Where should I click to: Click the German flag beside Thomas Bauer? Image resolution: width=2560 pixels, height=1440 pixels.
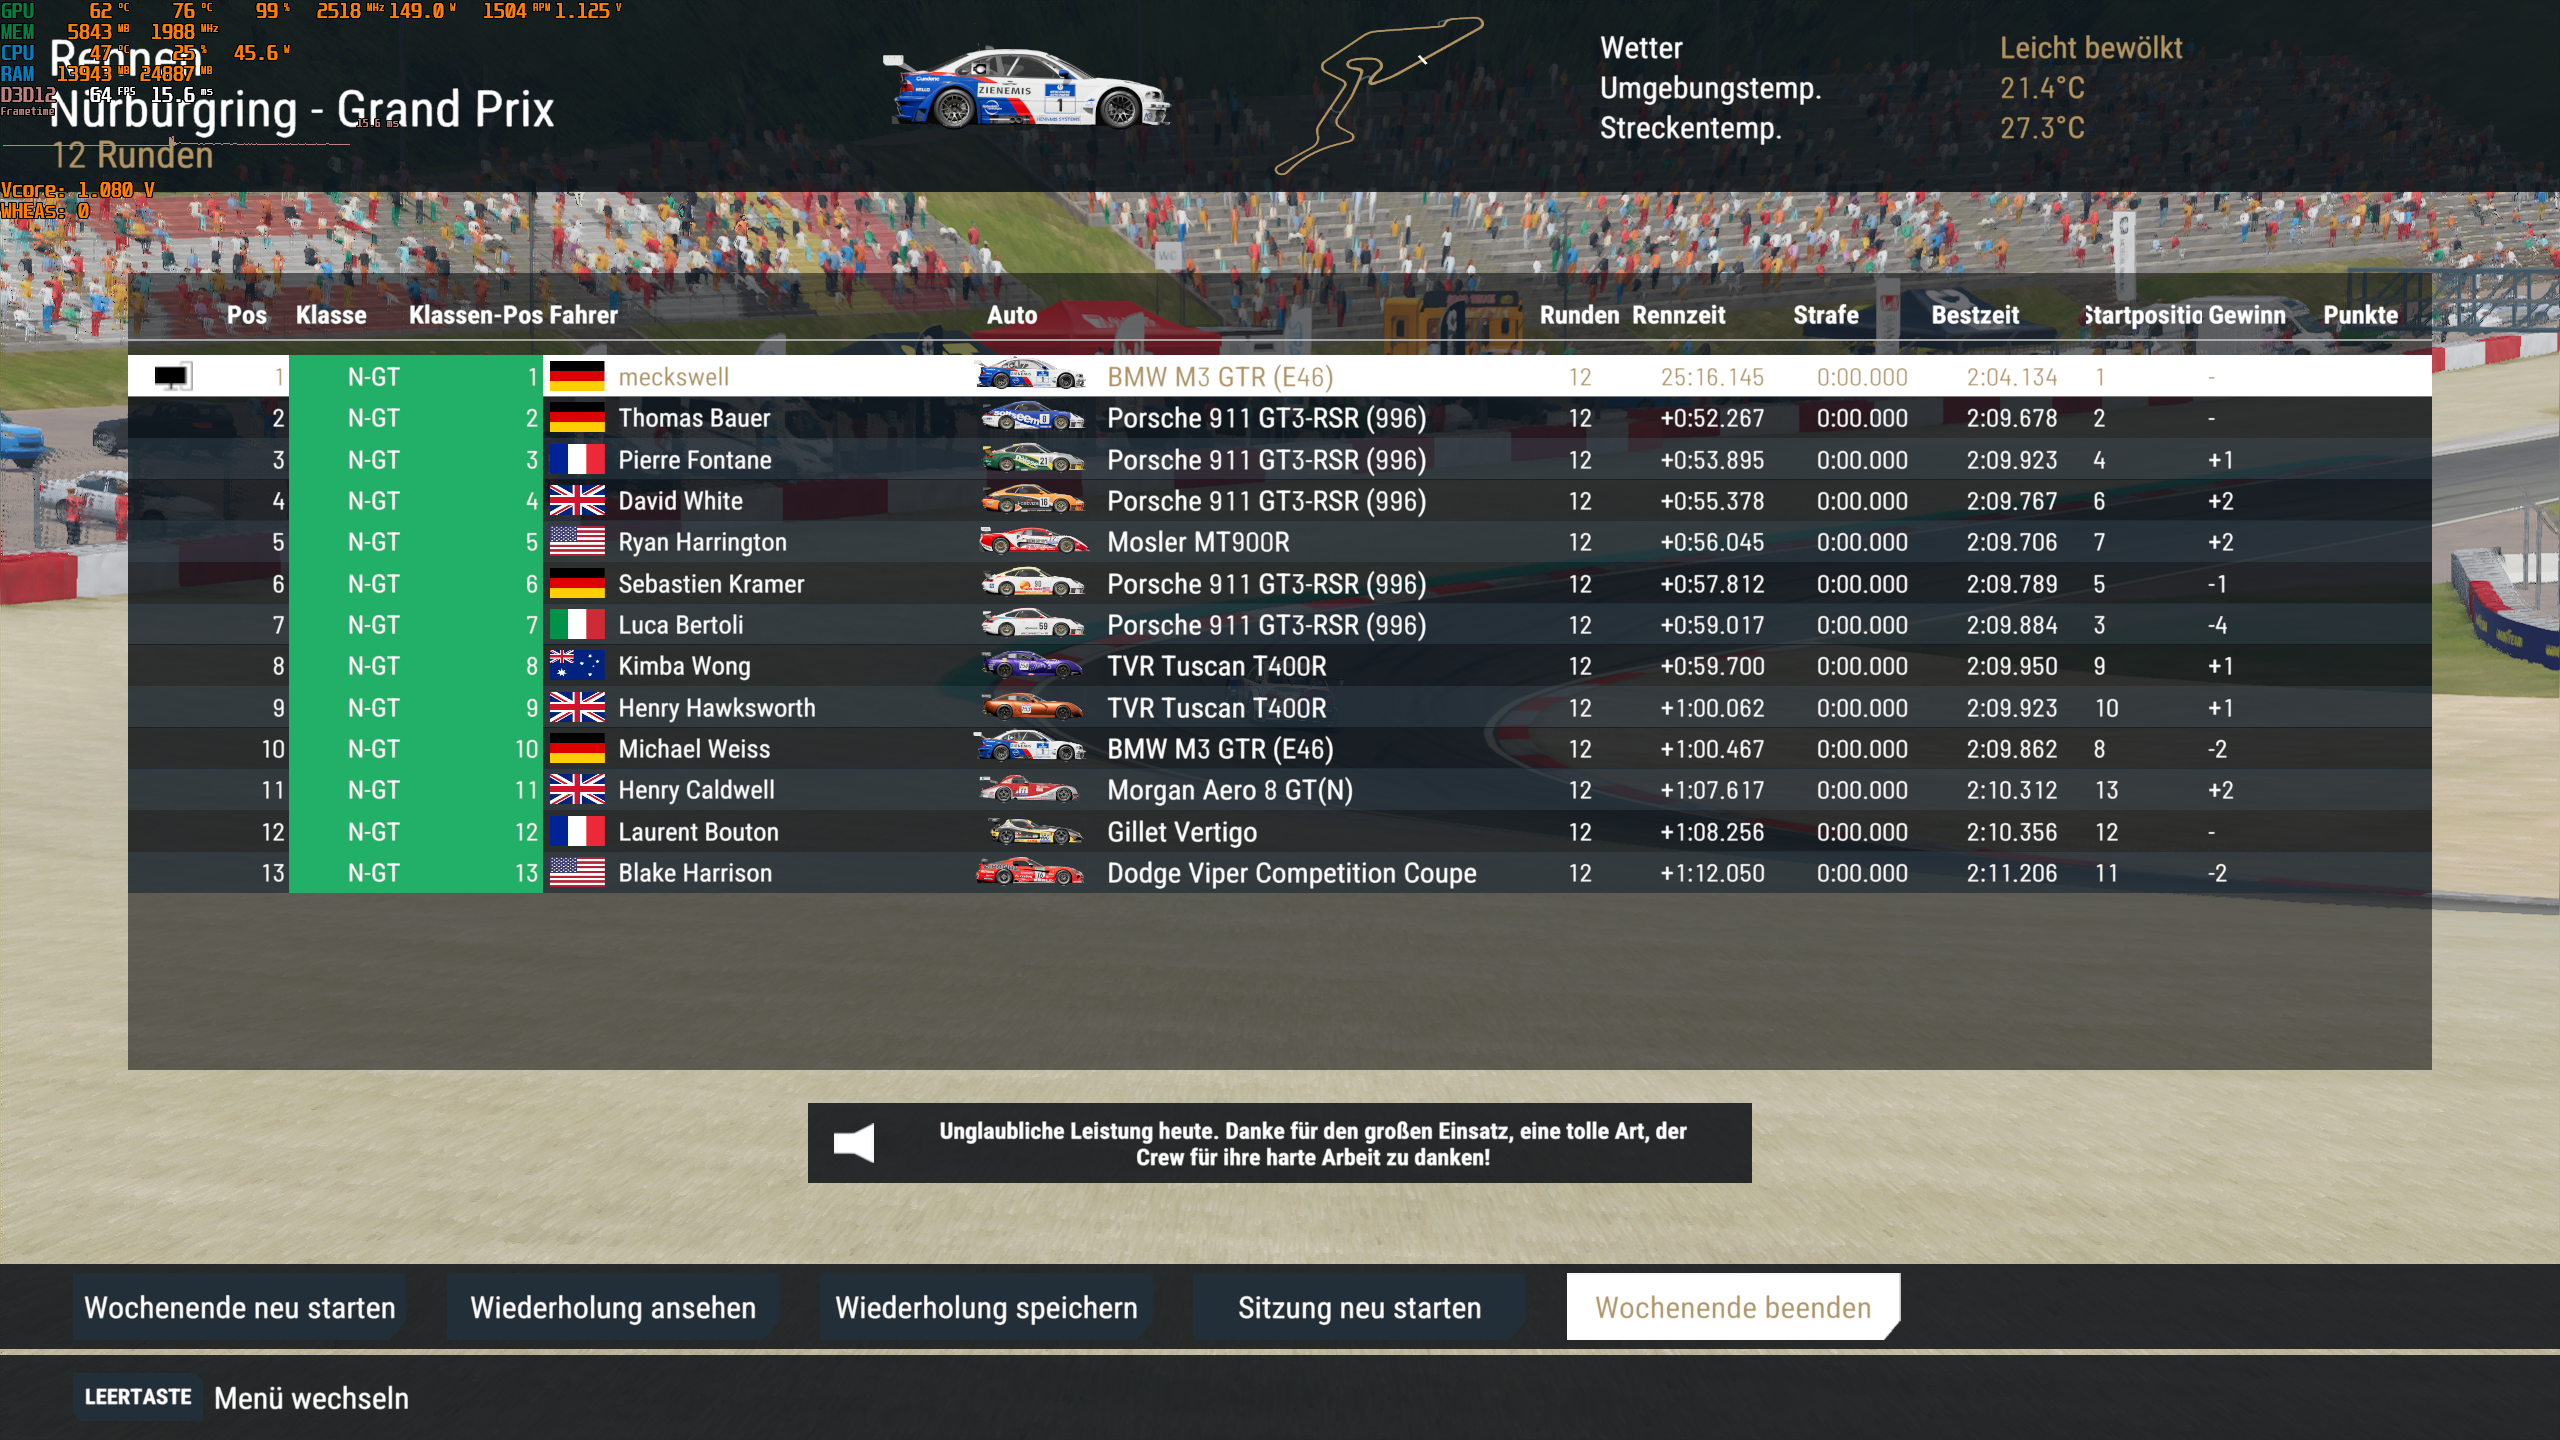click(576, 418)
